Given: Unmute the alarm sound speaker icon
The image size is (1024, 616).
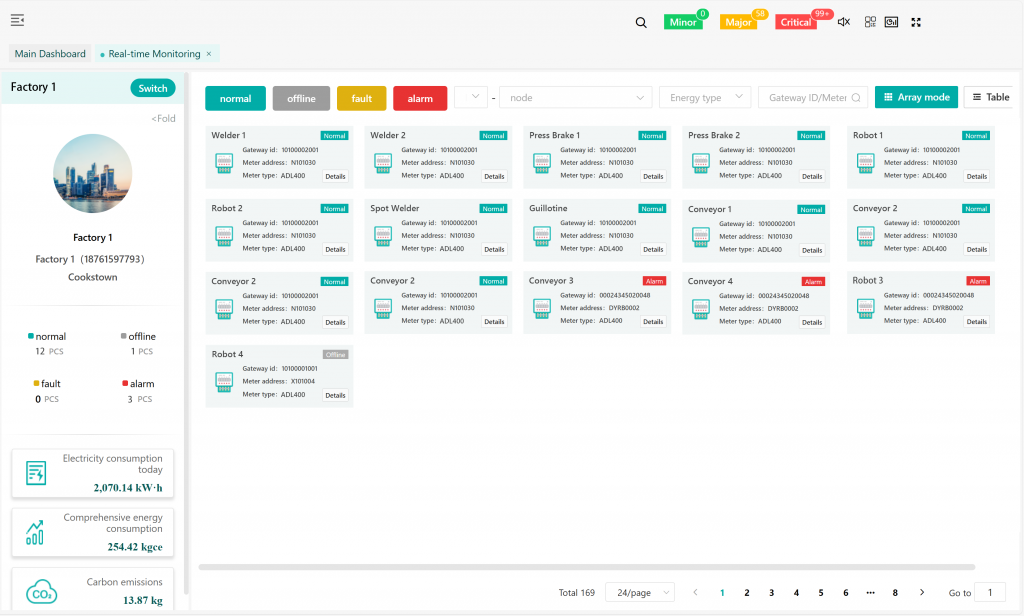Looking at the screenshot, I should click(844, 22).
